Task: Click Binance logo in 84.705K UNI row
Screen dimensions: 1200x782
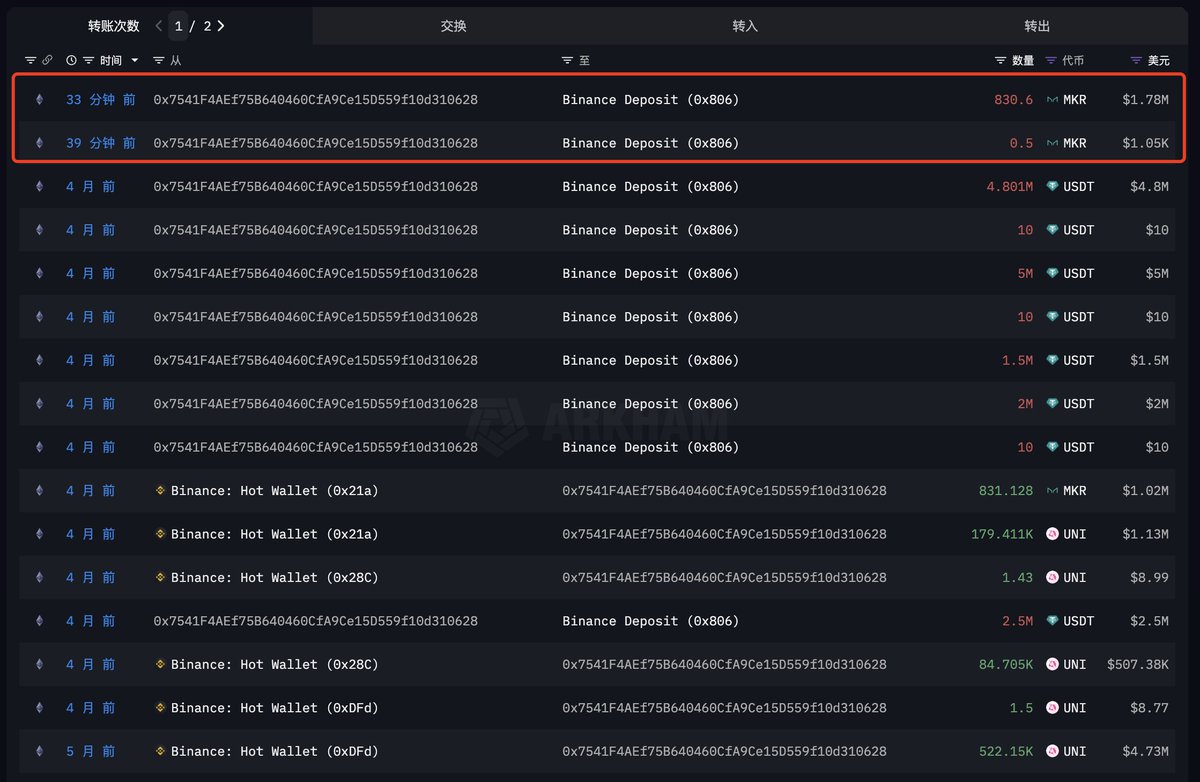Action: click(x=160, y=664)
